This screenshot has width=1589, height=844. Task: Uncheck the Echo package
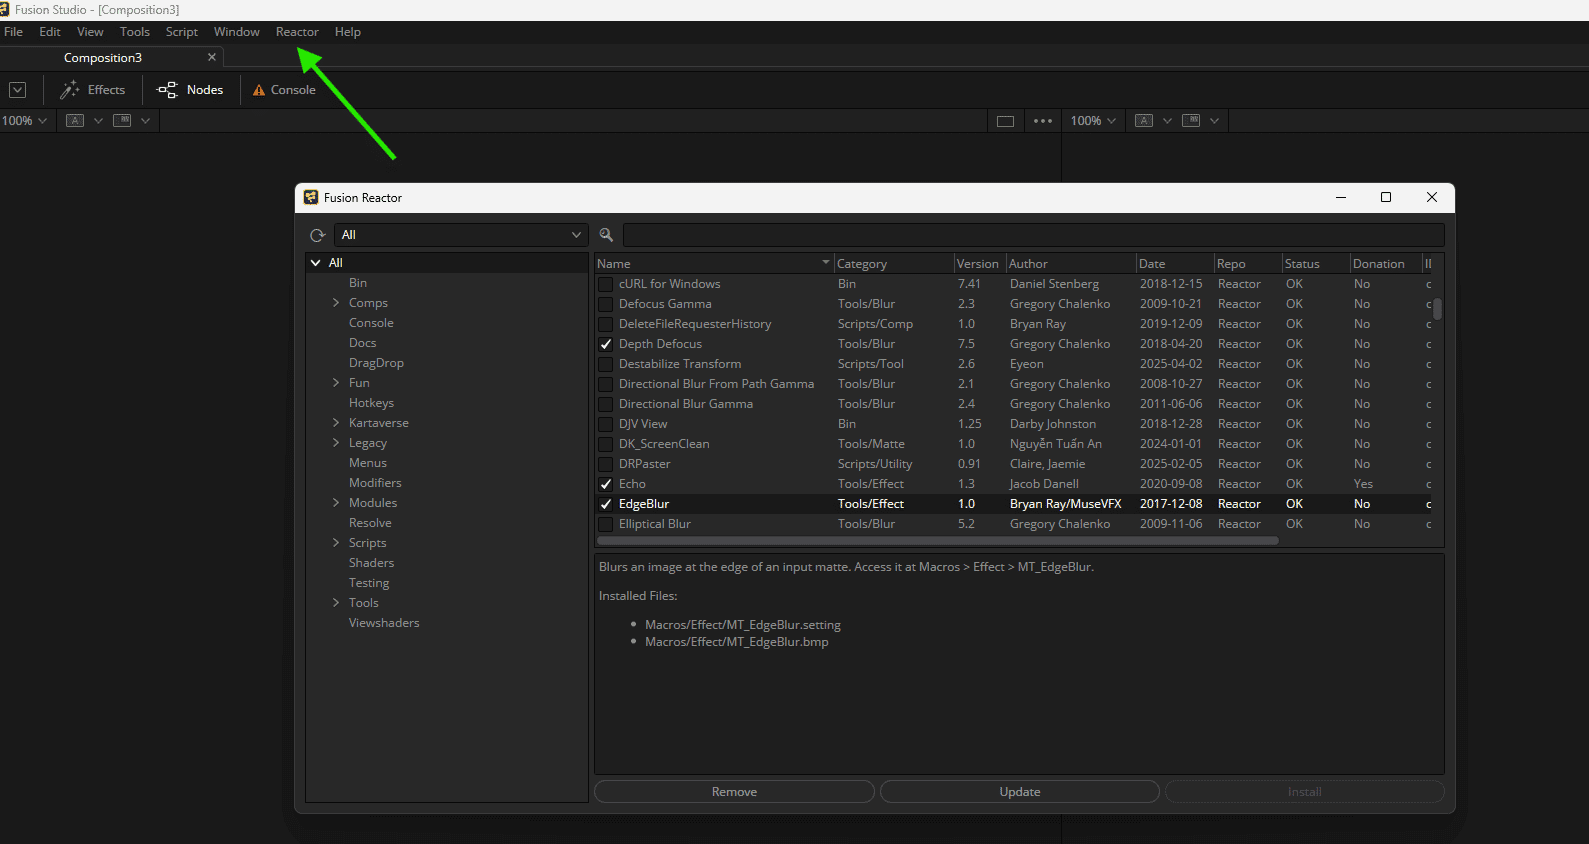[x=605, y=484]
